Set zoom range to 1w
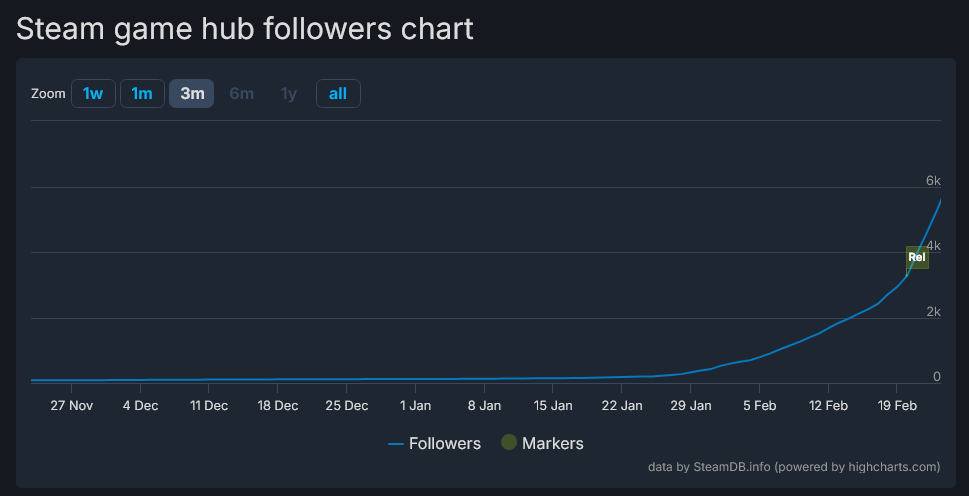Image resolution: width=969 pixels, height=496 pixels. [x=93, y=93]
